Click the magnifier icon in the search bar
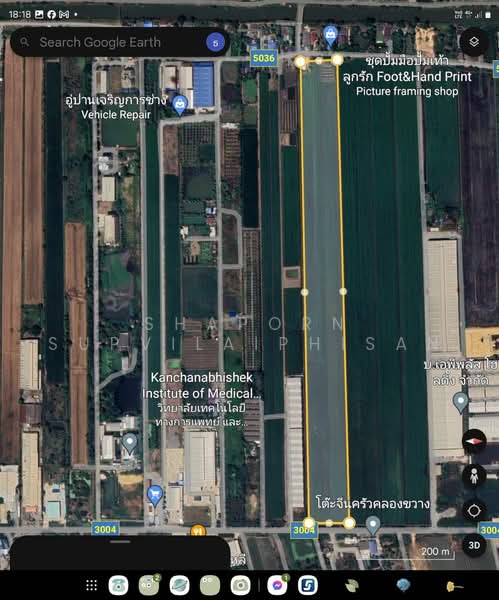Viewport: 499px width, 600px height. [x=24, y=42]
